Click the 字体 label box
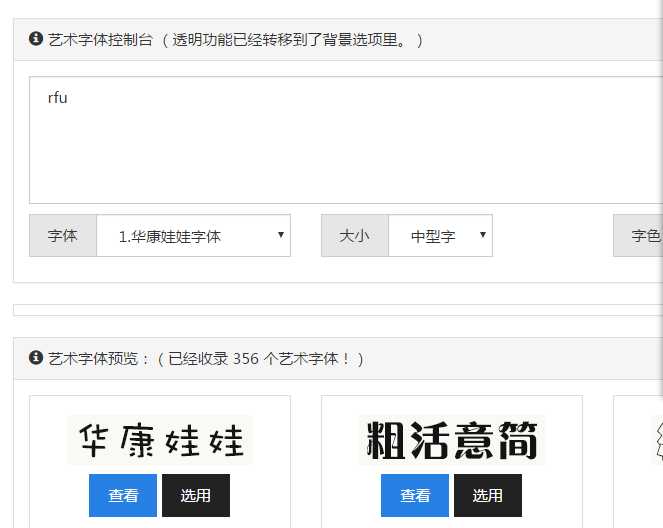 [63, 235]
